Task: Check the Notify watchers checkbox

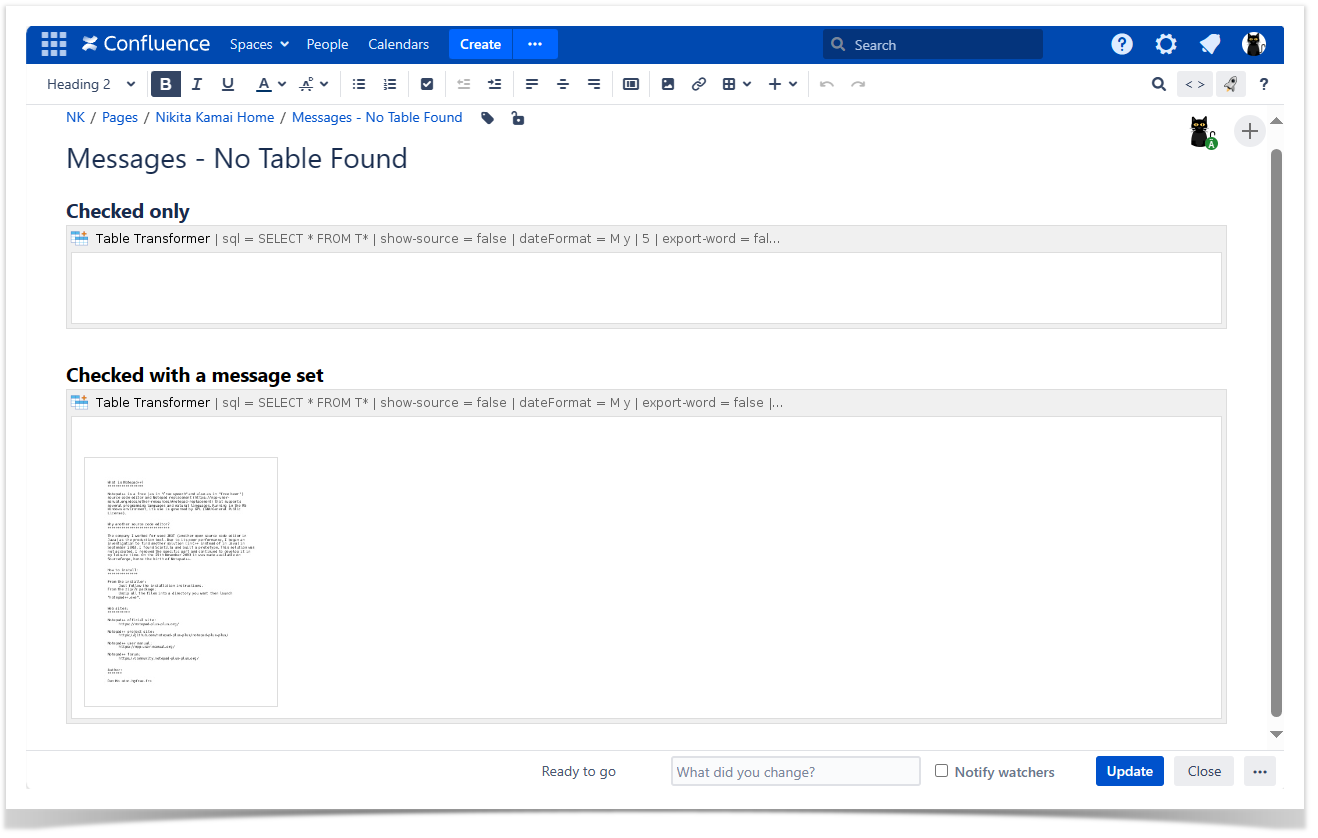Action: click(x=941, y=771)
